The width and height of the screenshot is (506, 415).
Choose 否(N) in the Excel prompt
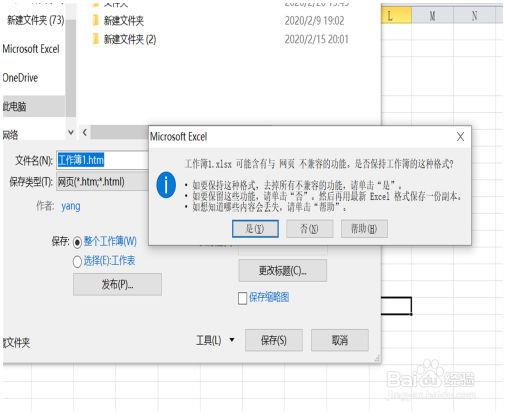click(x=309, y=229)
